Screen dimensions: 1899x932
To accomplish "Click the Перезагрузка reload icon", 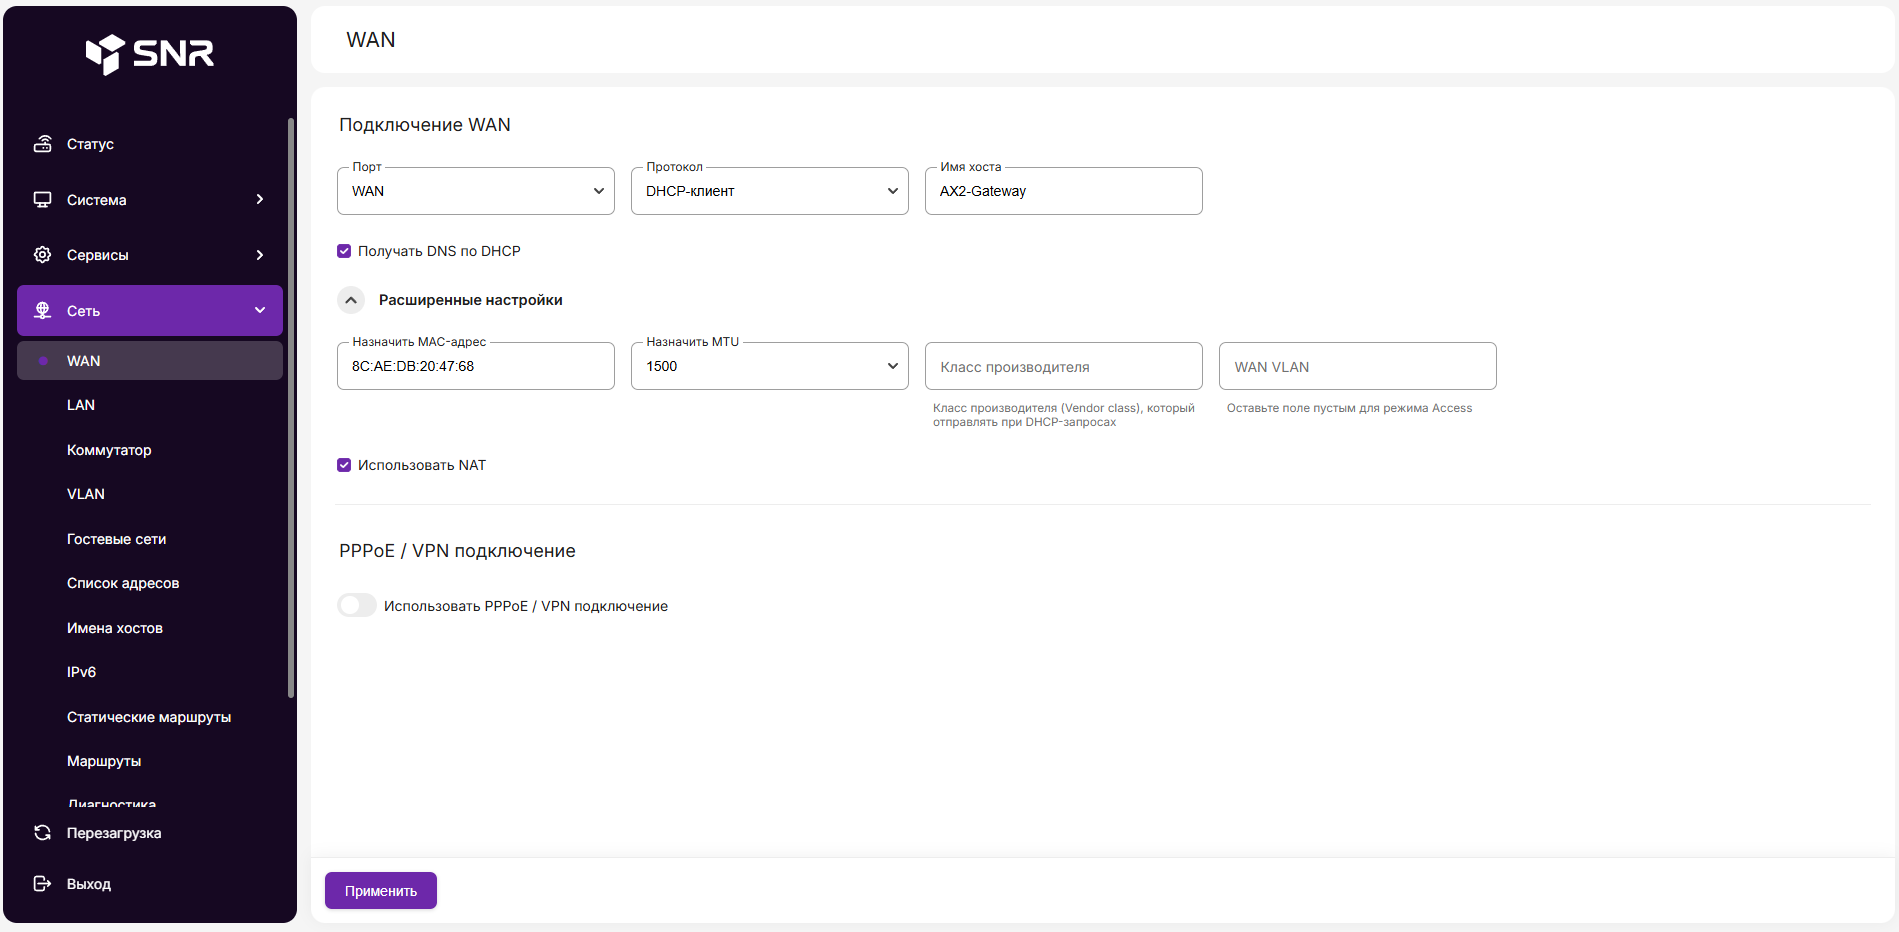I will (x=42, y=833).
